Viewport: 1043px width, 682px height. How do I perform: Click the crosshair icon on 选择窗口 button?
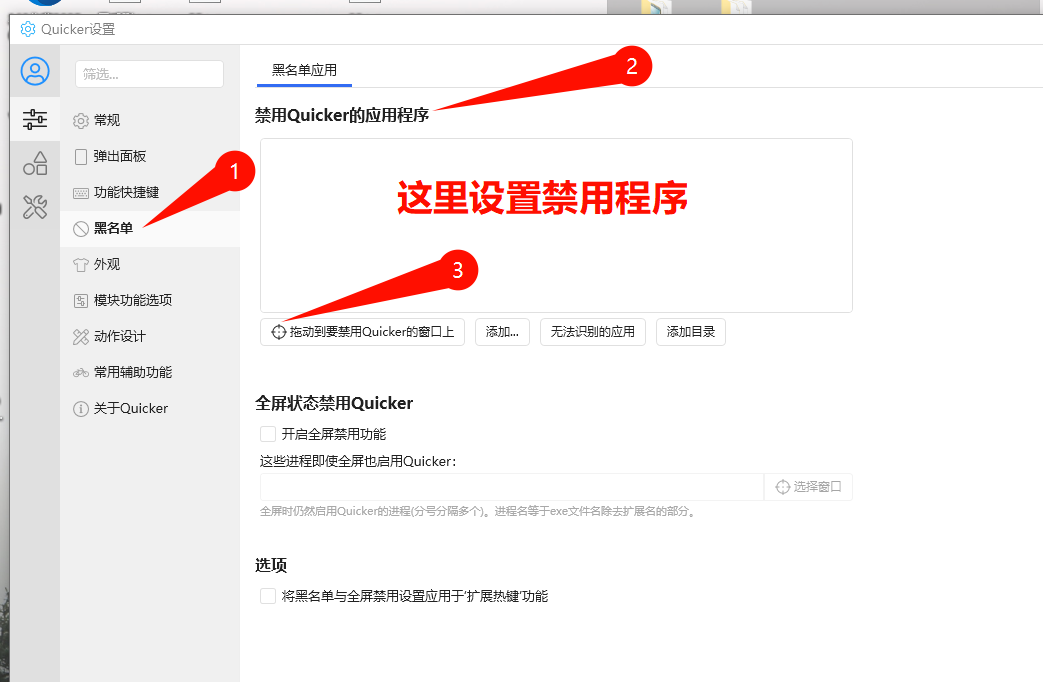(x=783, y=487)
